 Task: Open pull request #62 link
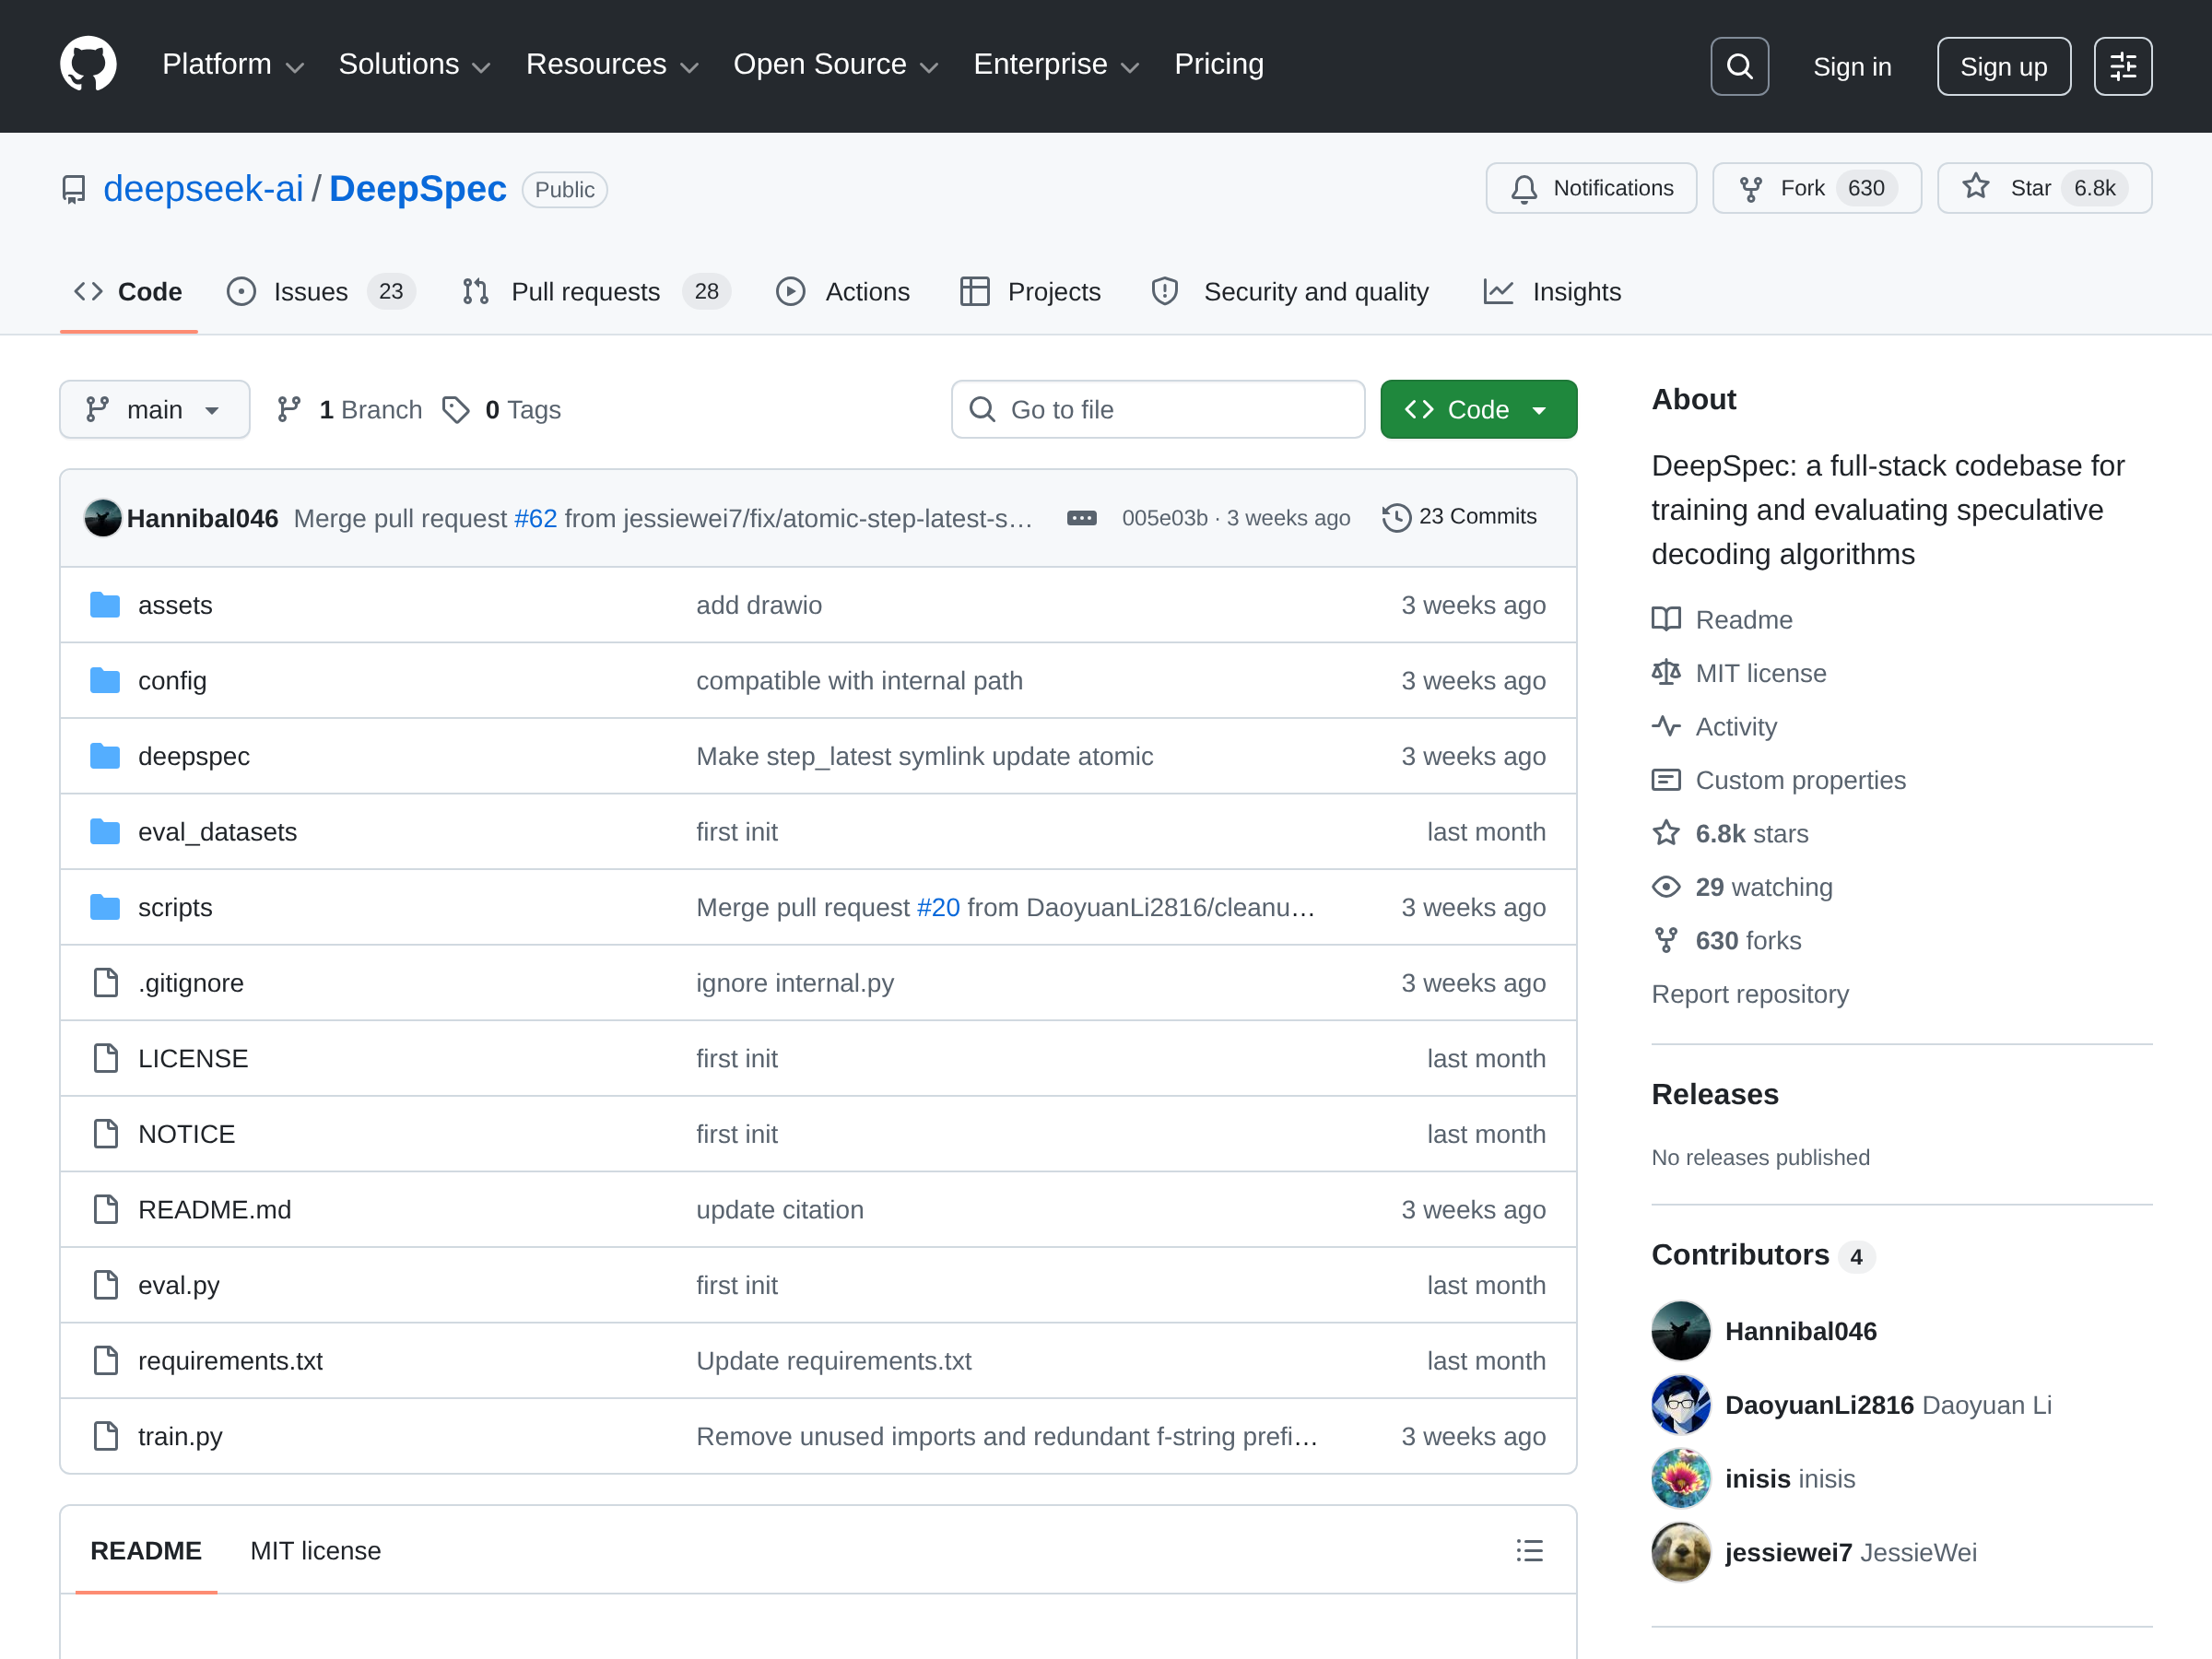click(535, 518)
